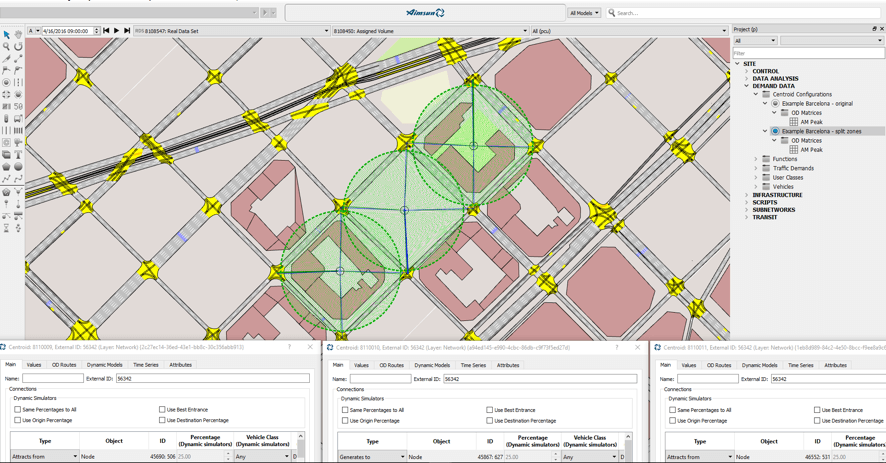886x463 pixels.
Task: Open Dynamic Models tab in centroid 8110010
Action: coord(432,365)
